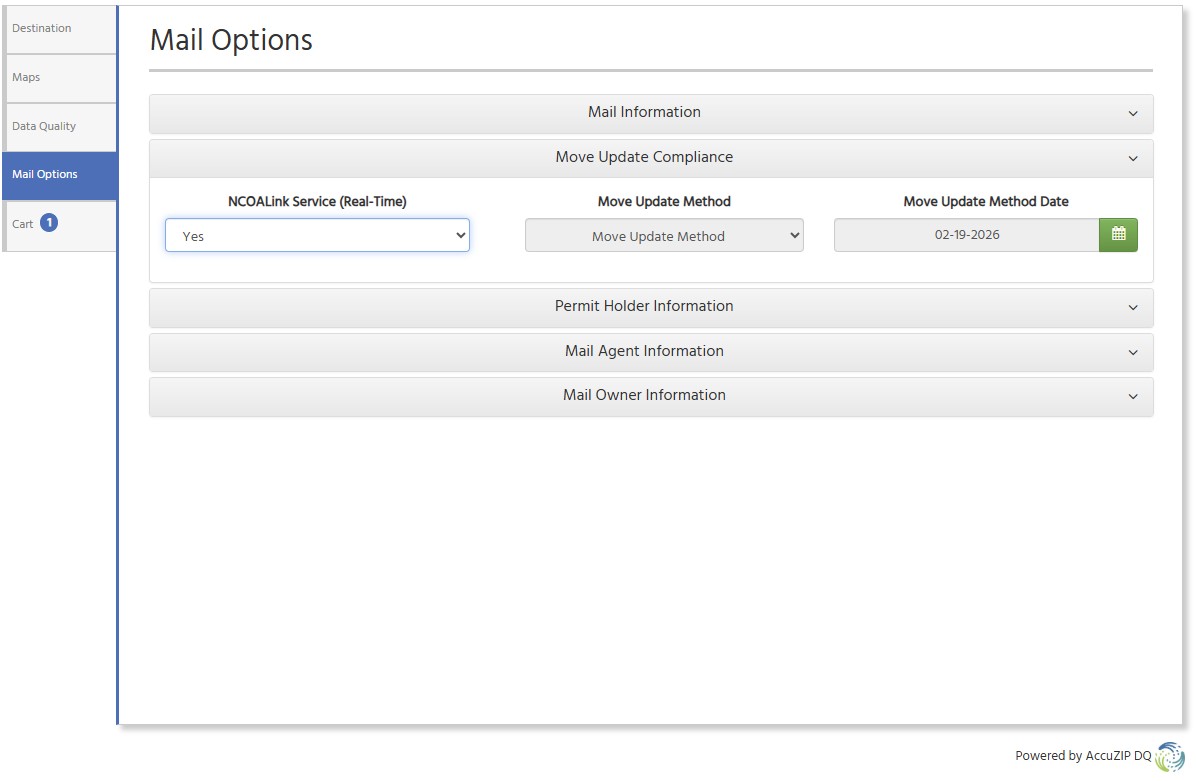Expand the Mail Agent Information section
Screen dimensions: 1196x781
644,351
